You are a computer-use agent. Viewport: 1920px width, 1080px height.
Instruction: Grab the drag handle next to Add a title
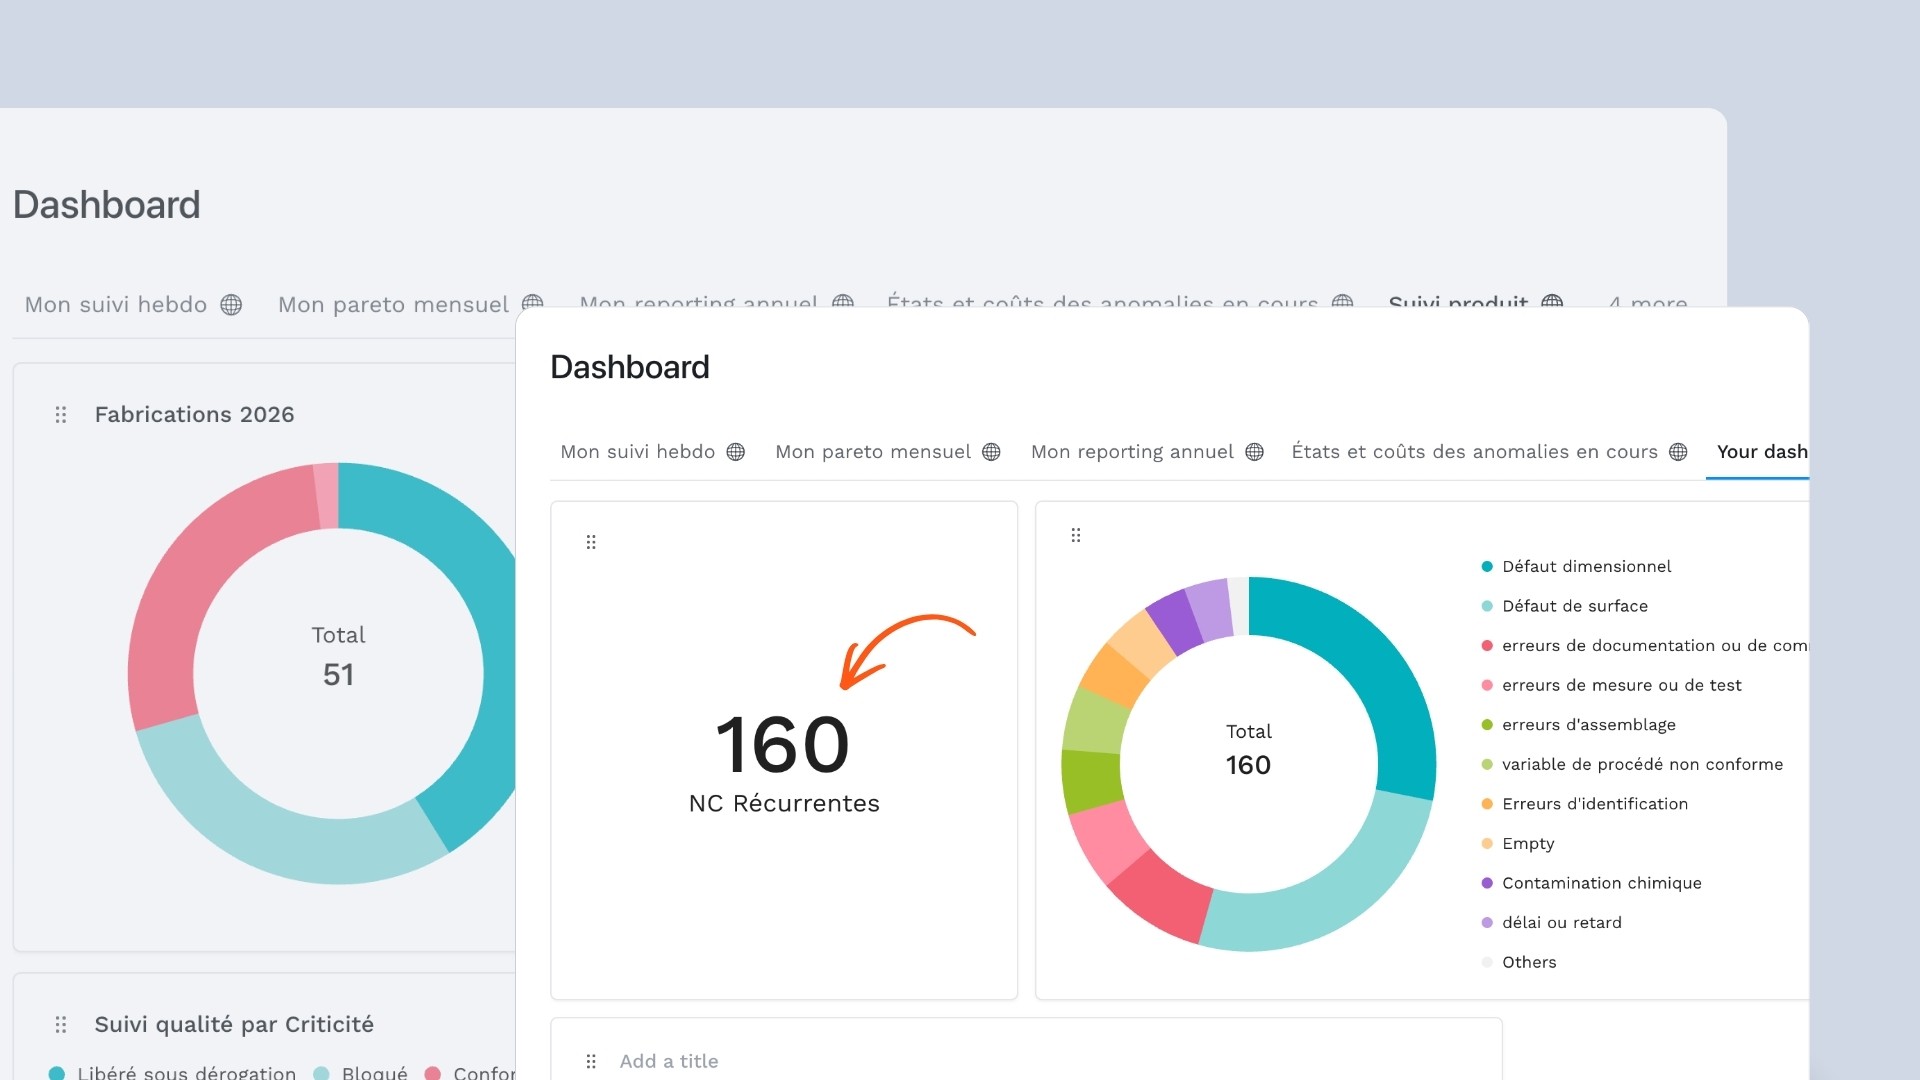coord(591,1061)
